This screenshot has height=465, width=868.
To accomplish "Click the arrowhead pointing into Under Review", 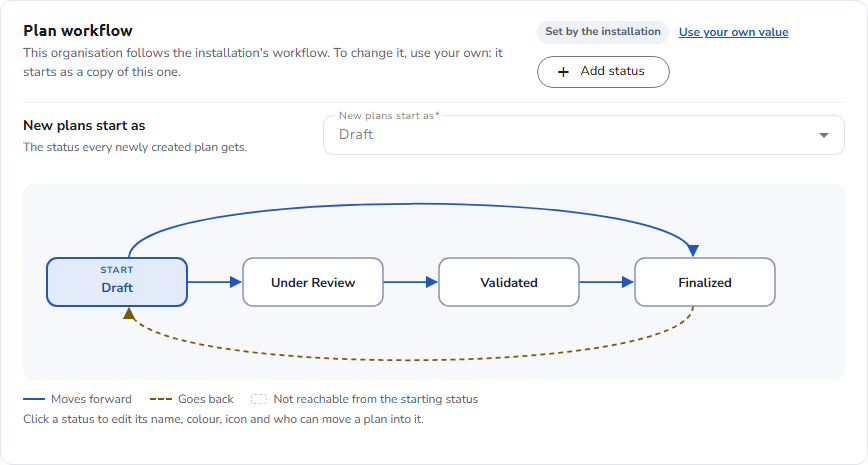I will [236, 282].
